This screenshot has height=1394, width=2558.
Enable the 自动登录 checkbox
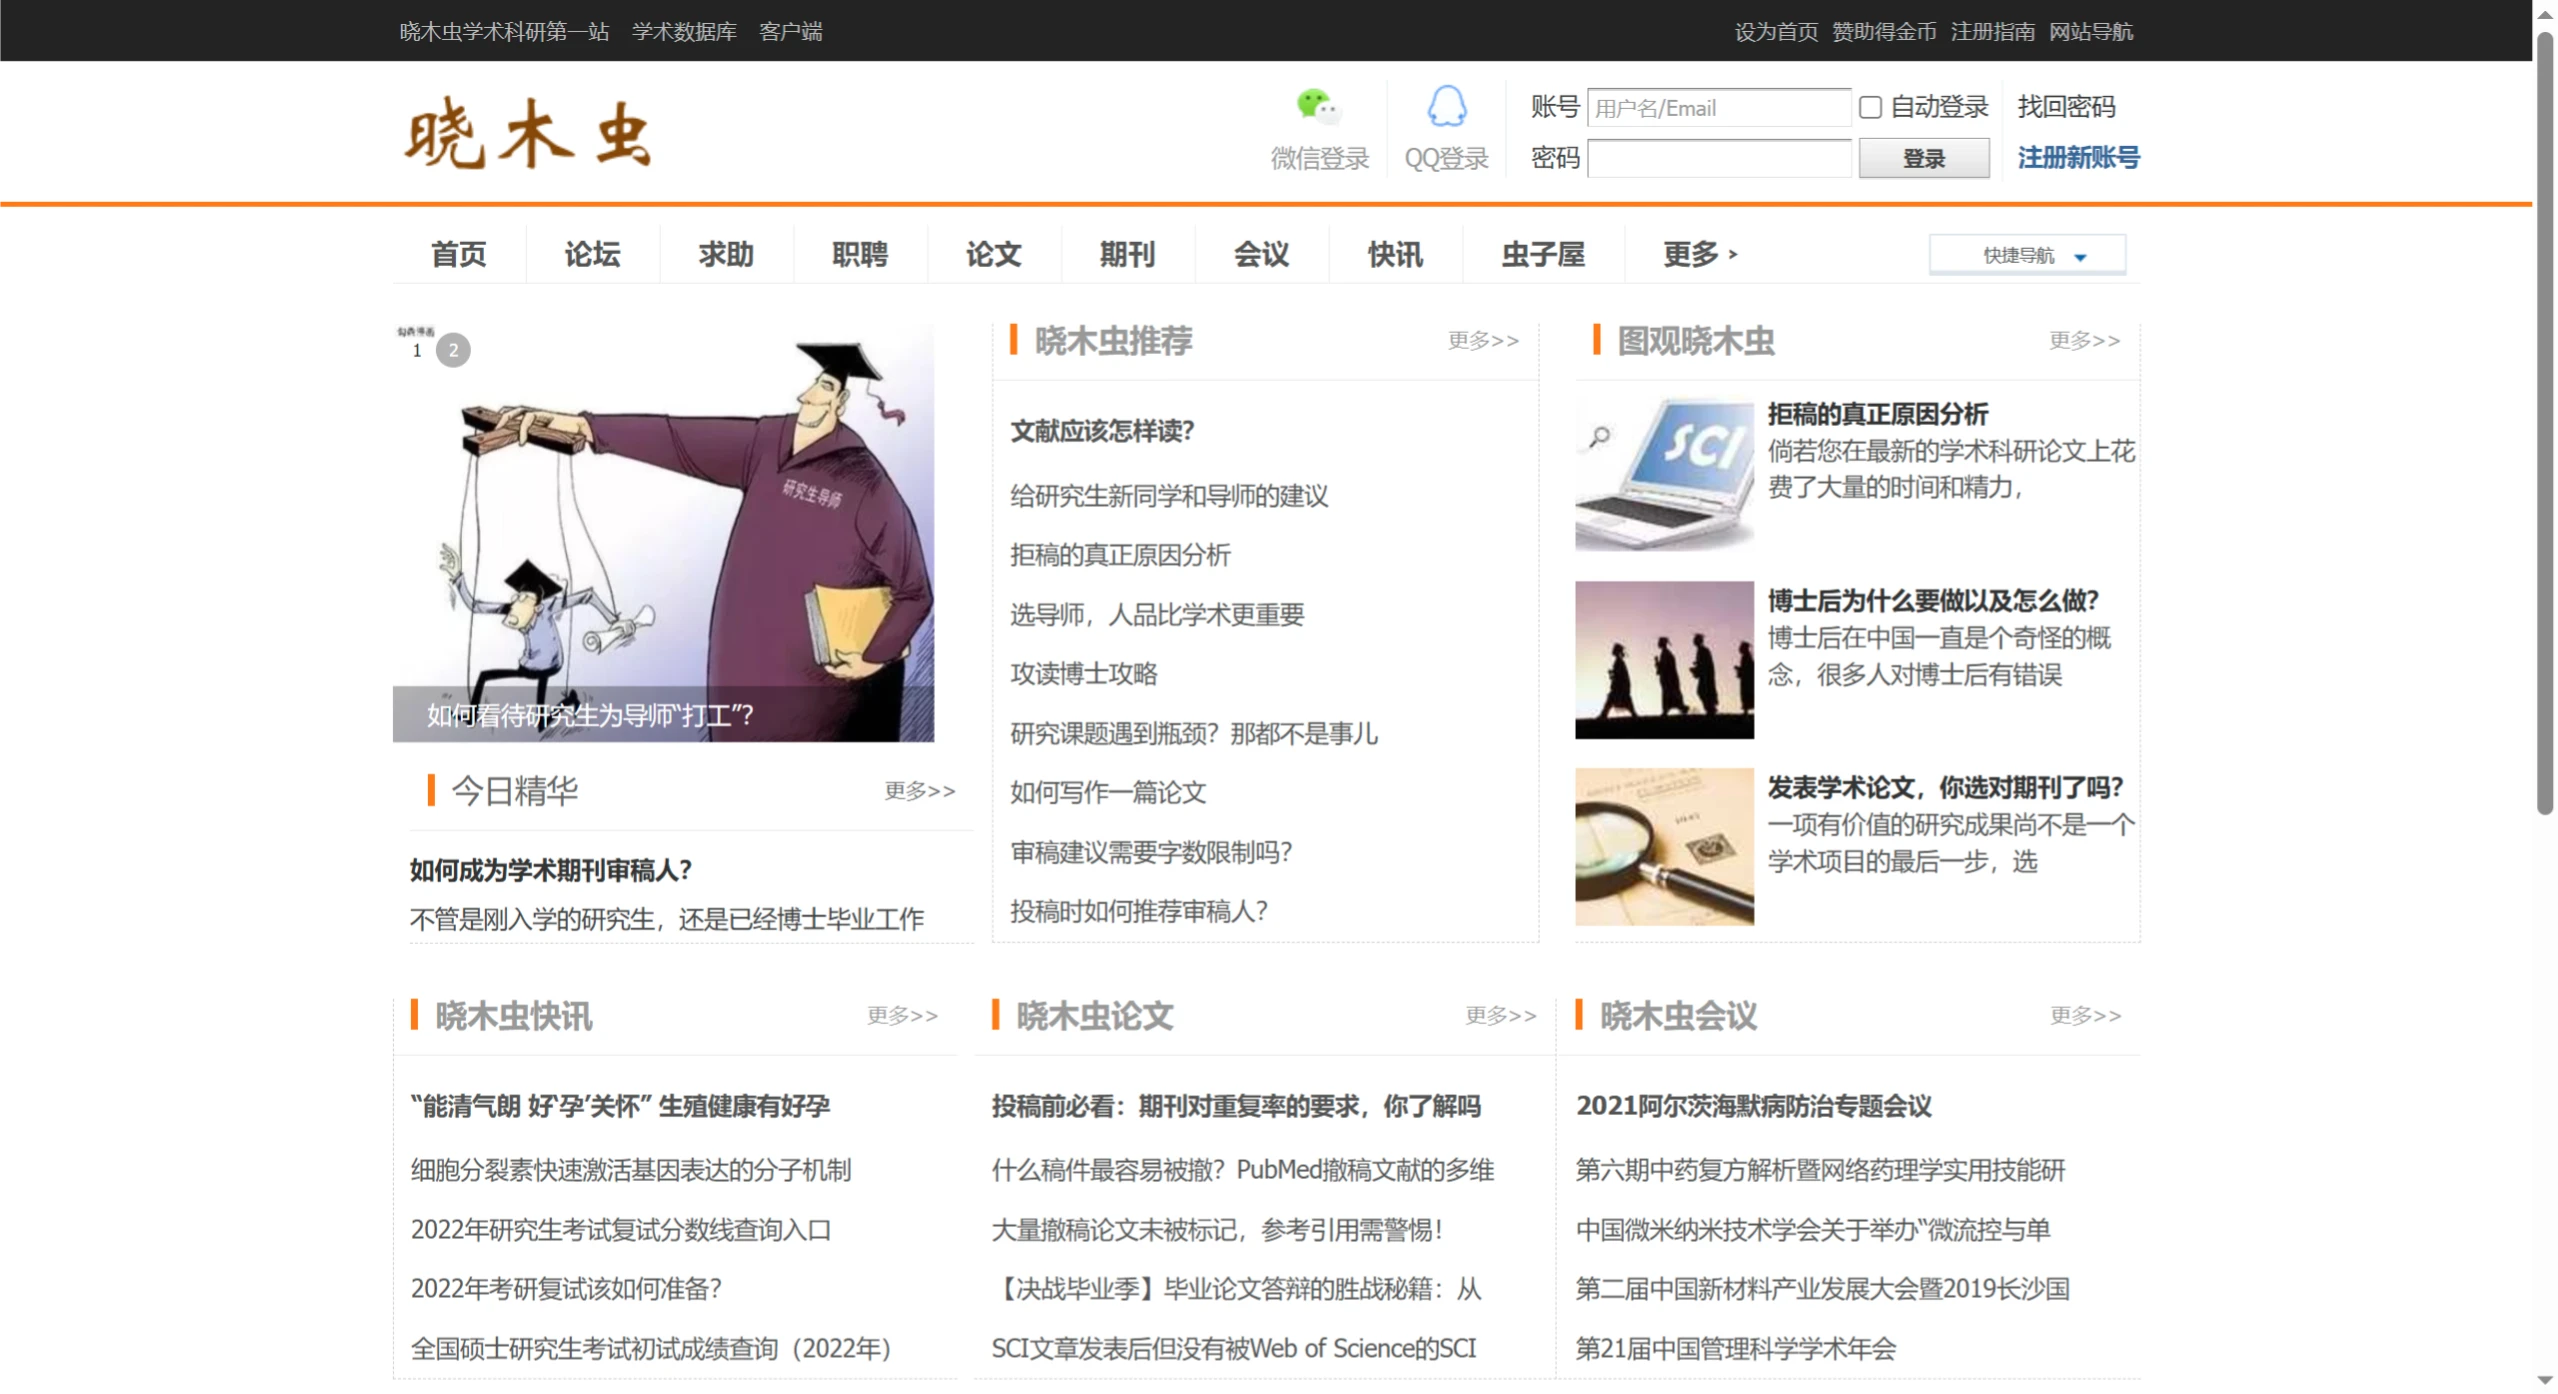coord(1870,107)
